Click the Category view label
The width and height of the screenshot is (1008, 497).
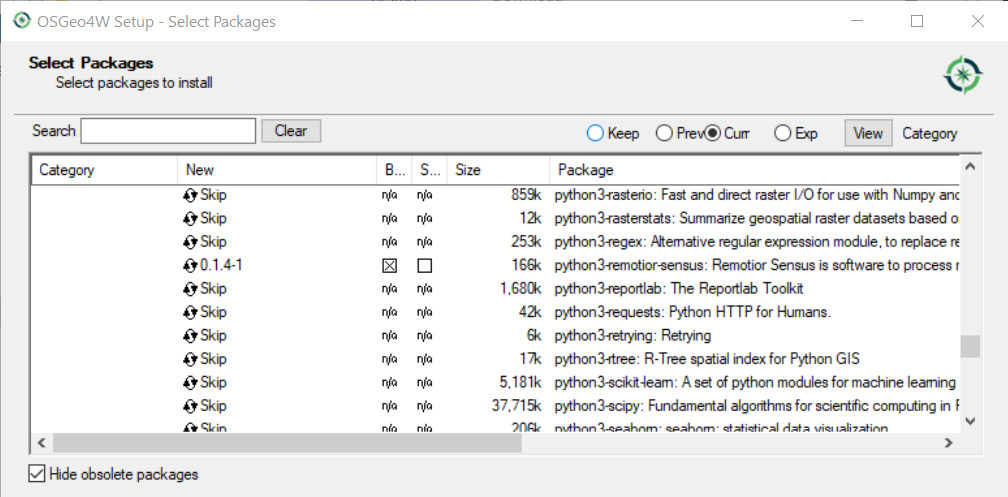[930, 133]
